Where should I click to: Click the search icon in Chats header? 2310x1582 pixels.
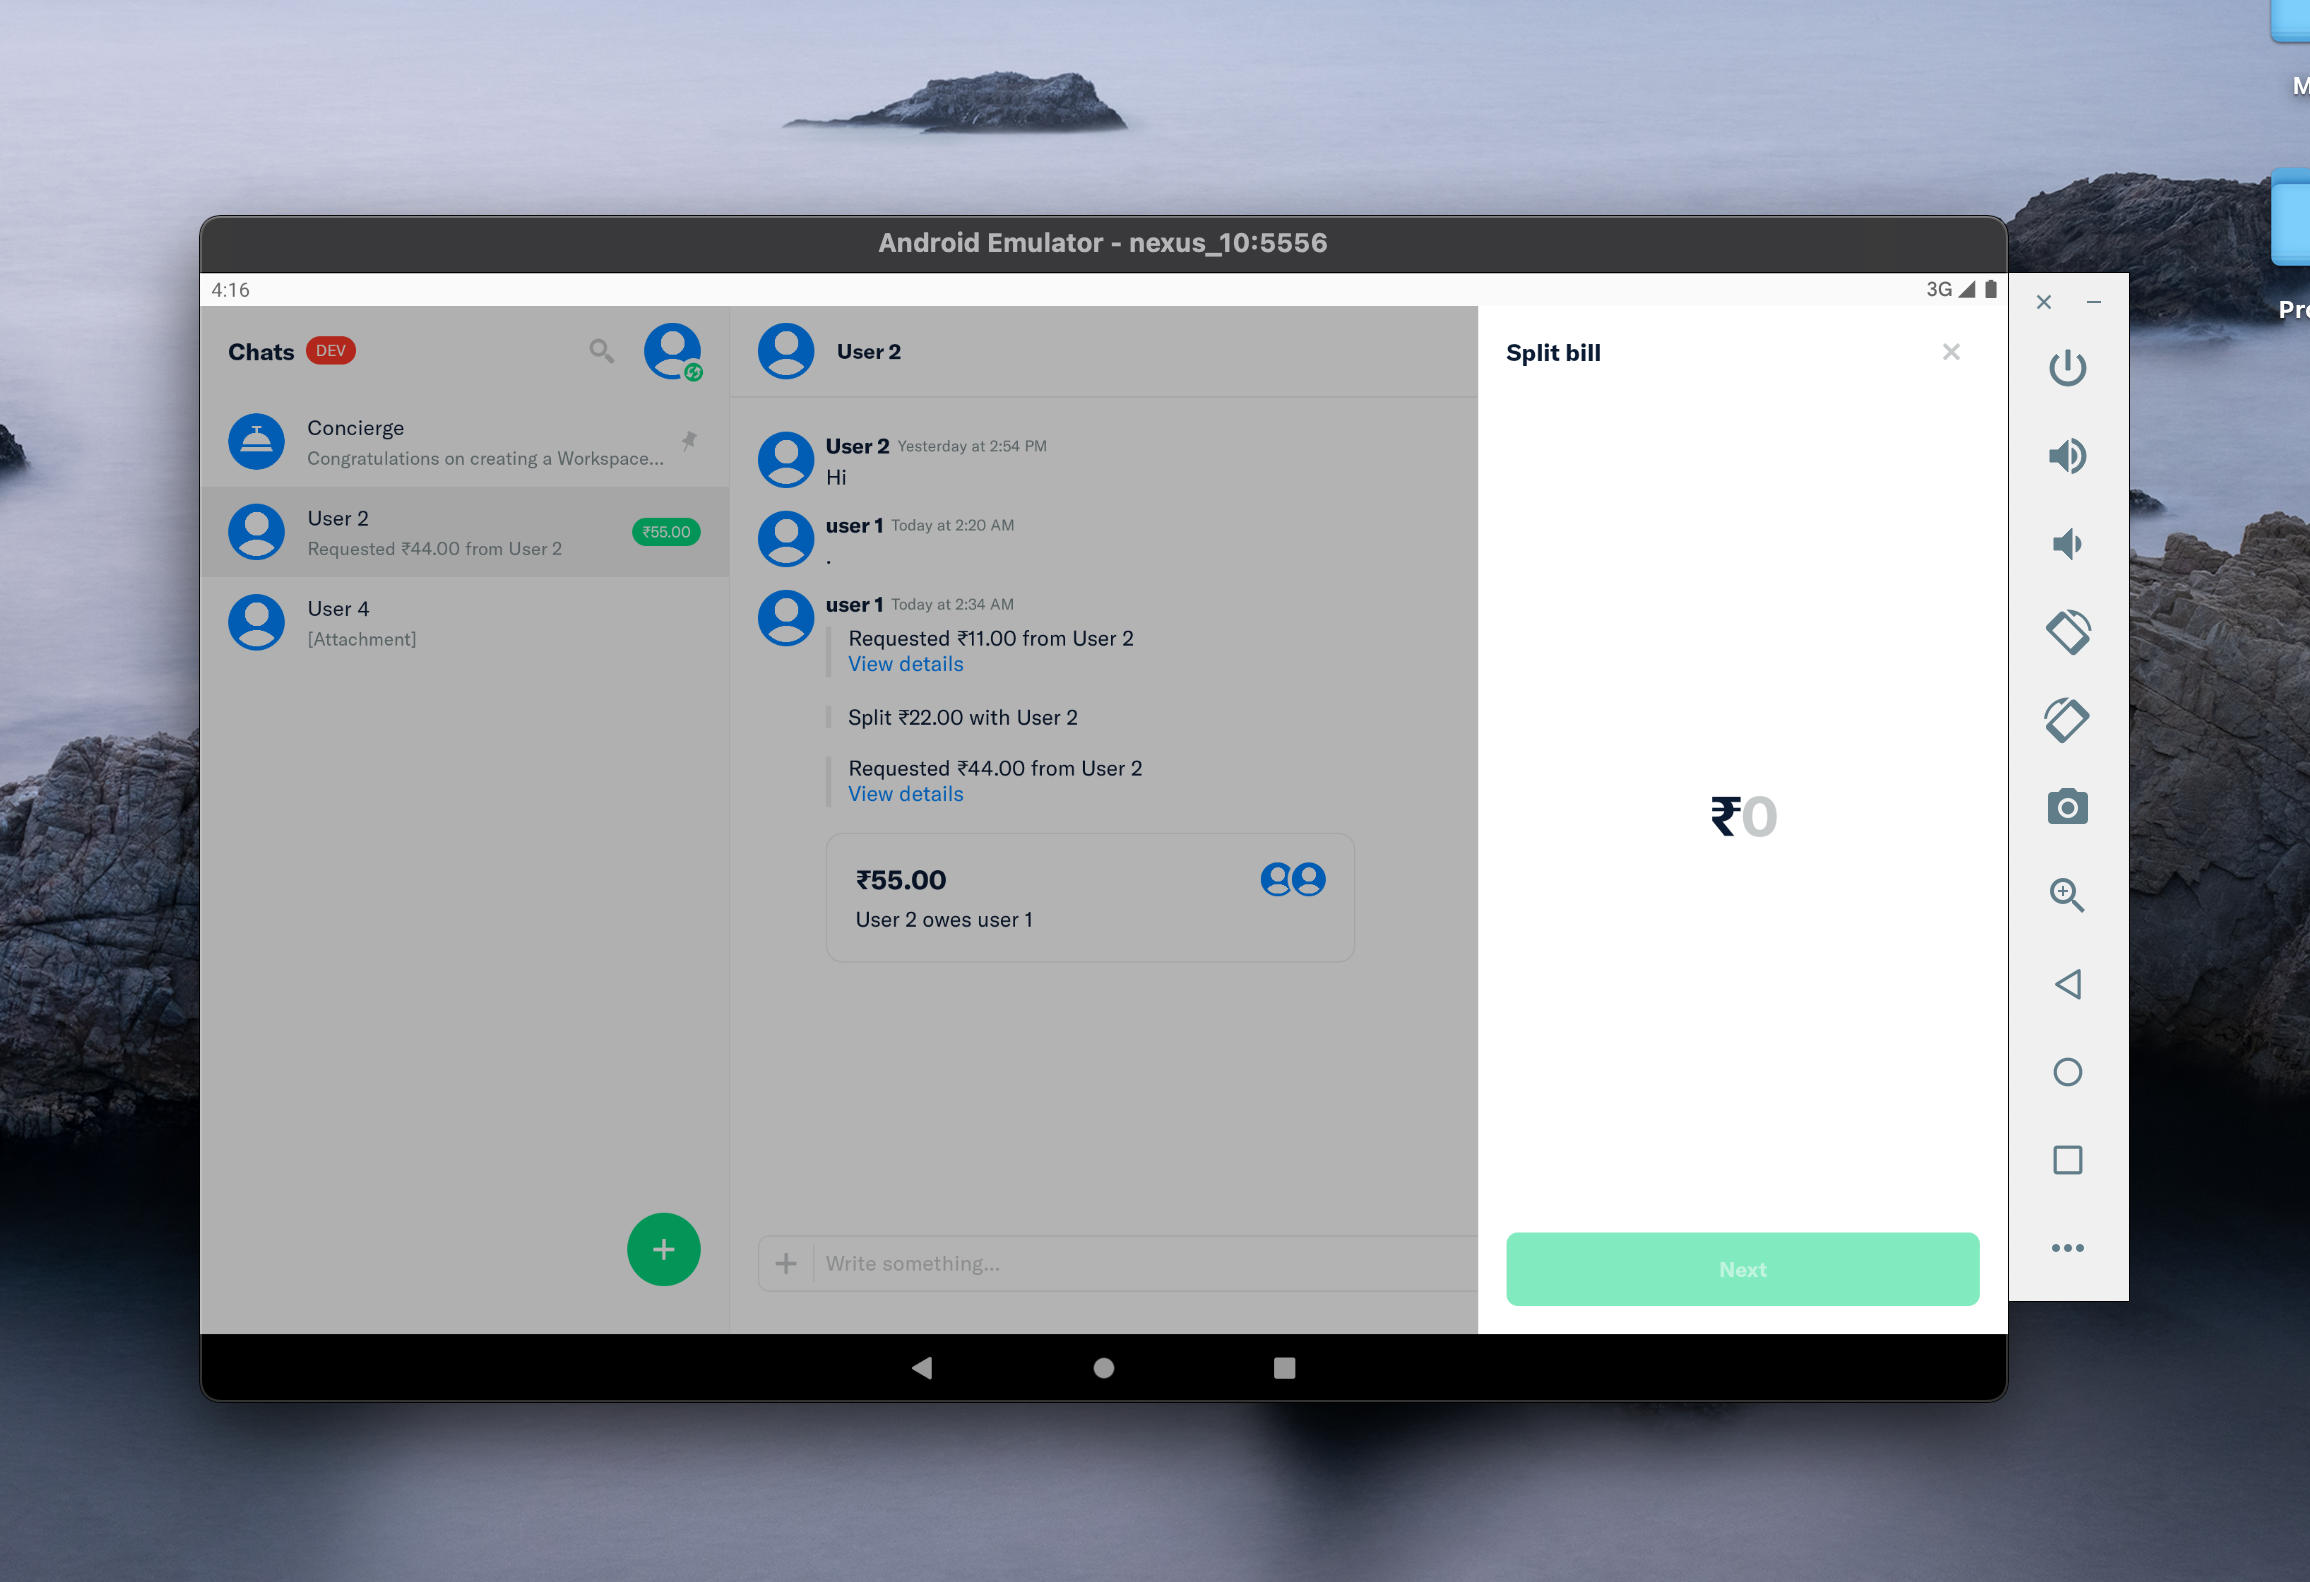[601, 351]
